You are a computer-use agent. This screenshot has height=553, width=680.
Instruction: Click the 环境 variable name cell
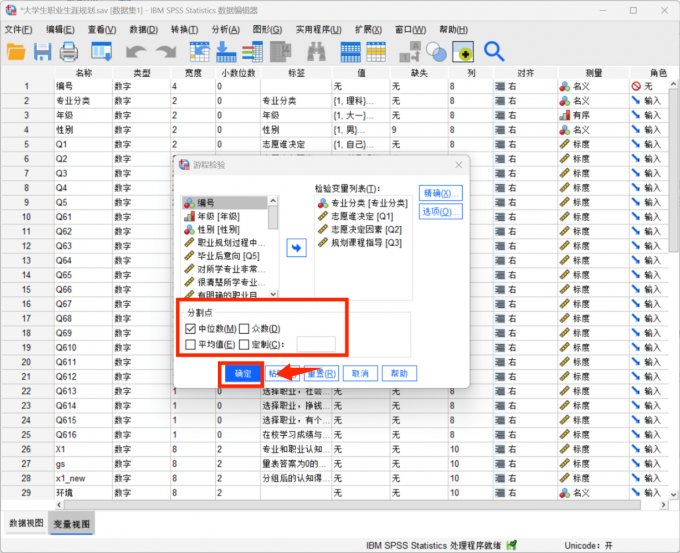(x=83, y=493)
